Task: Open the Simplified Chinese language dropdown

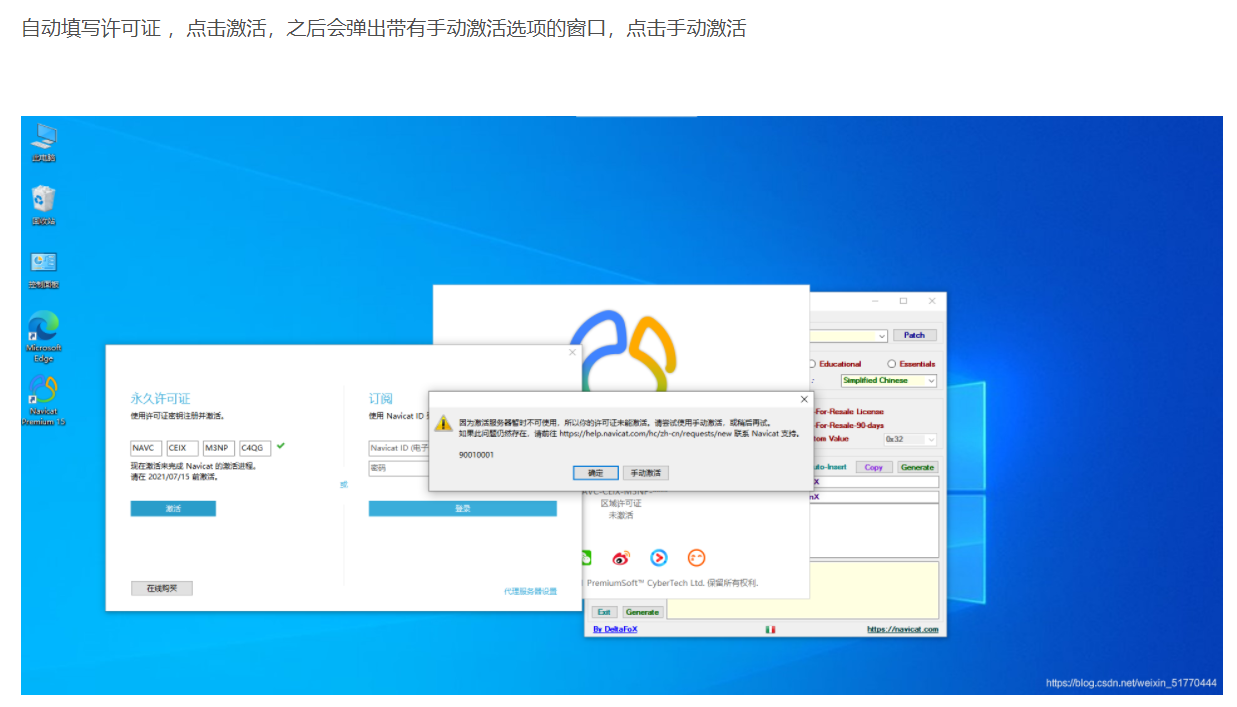Action: click(888, 380)
